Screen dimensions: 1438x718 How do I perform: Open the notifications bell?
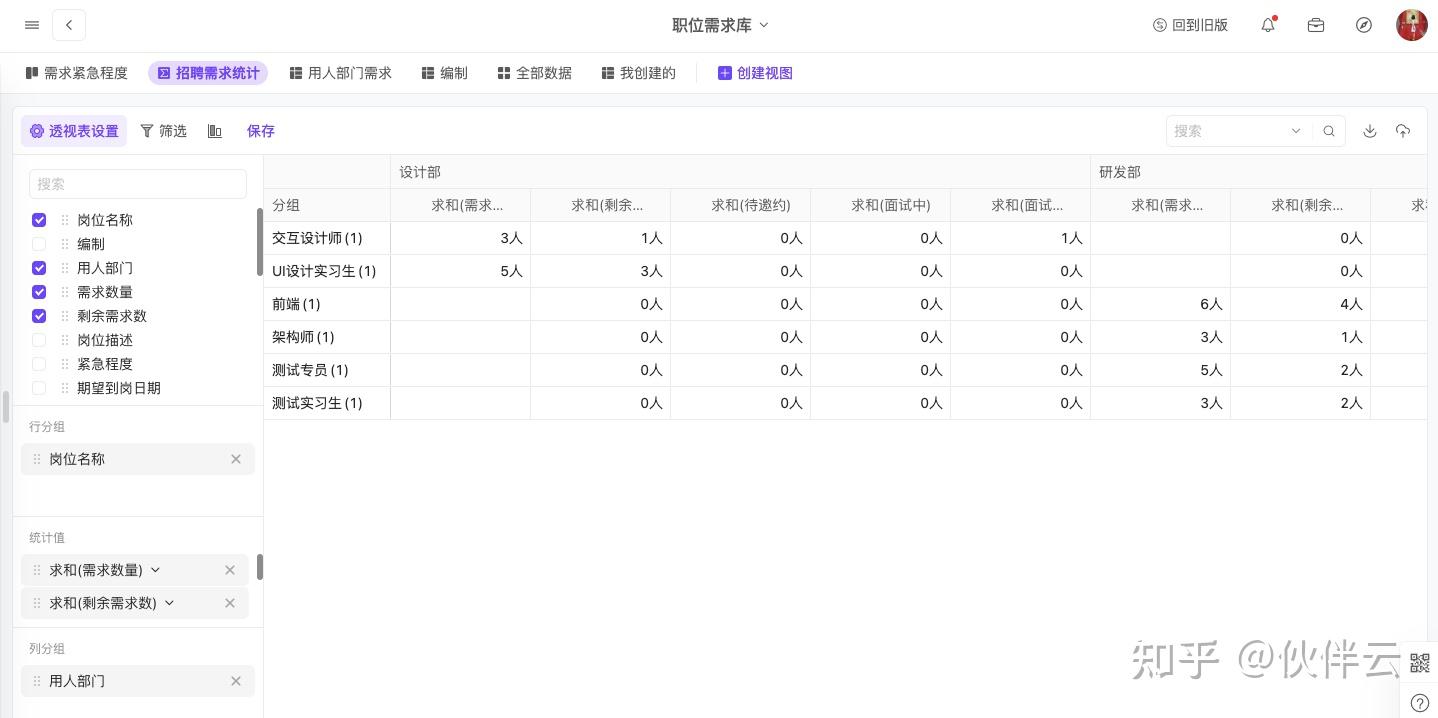click(1268, 25)
